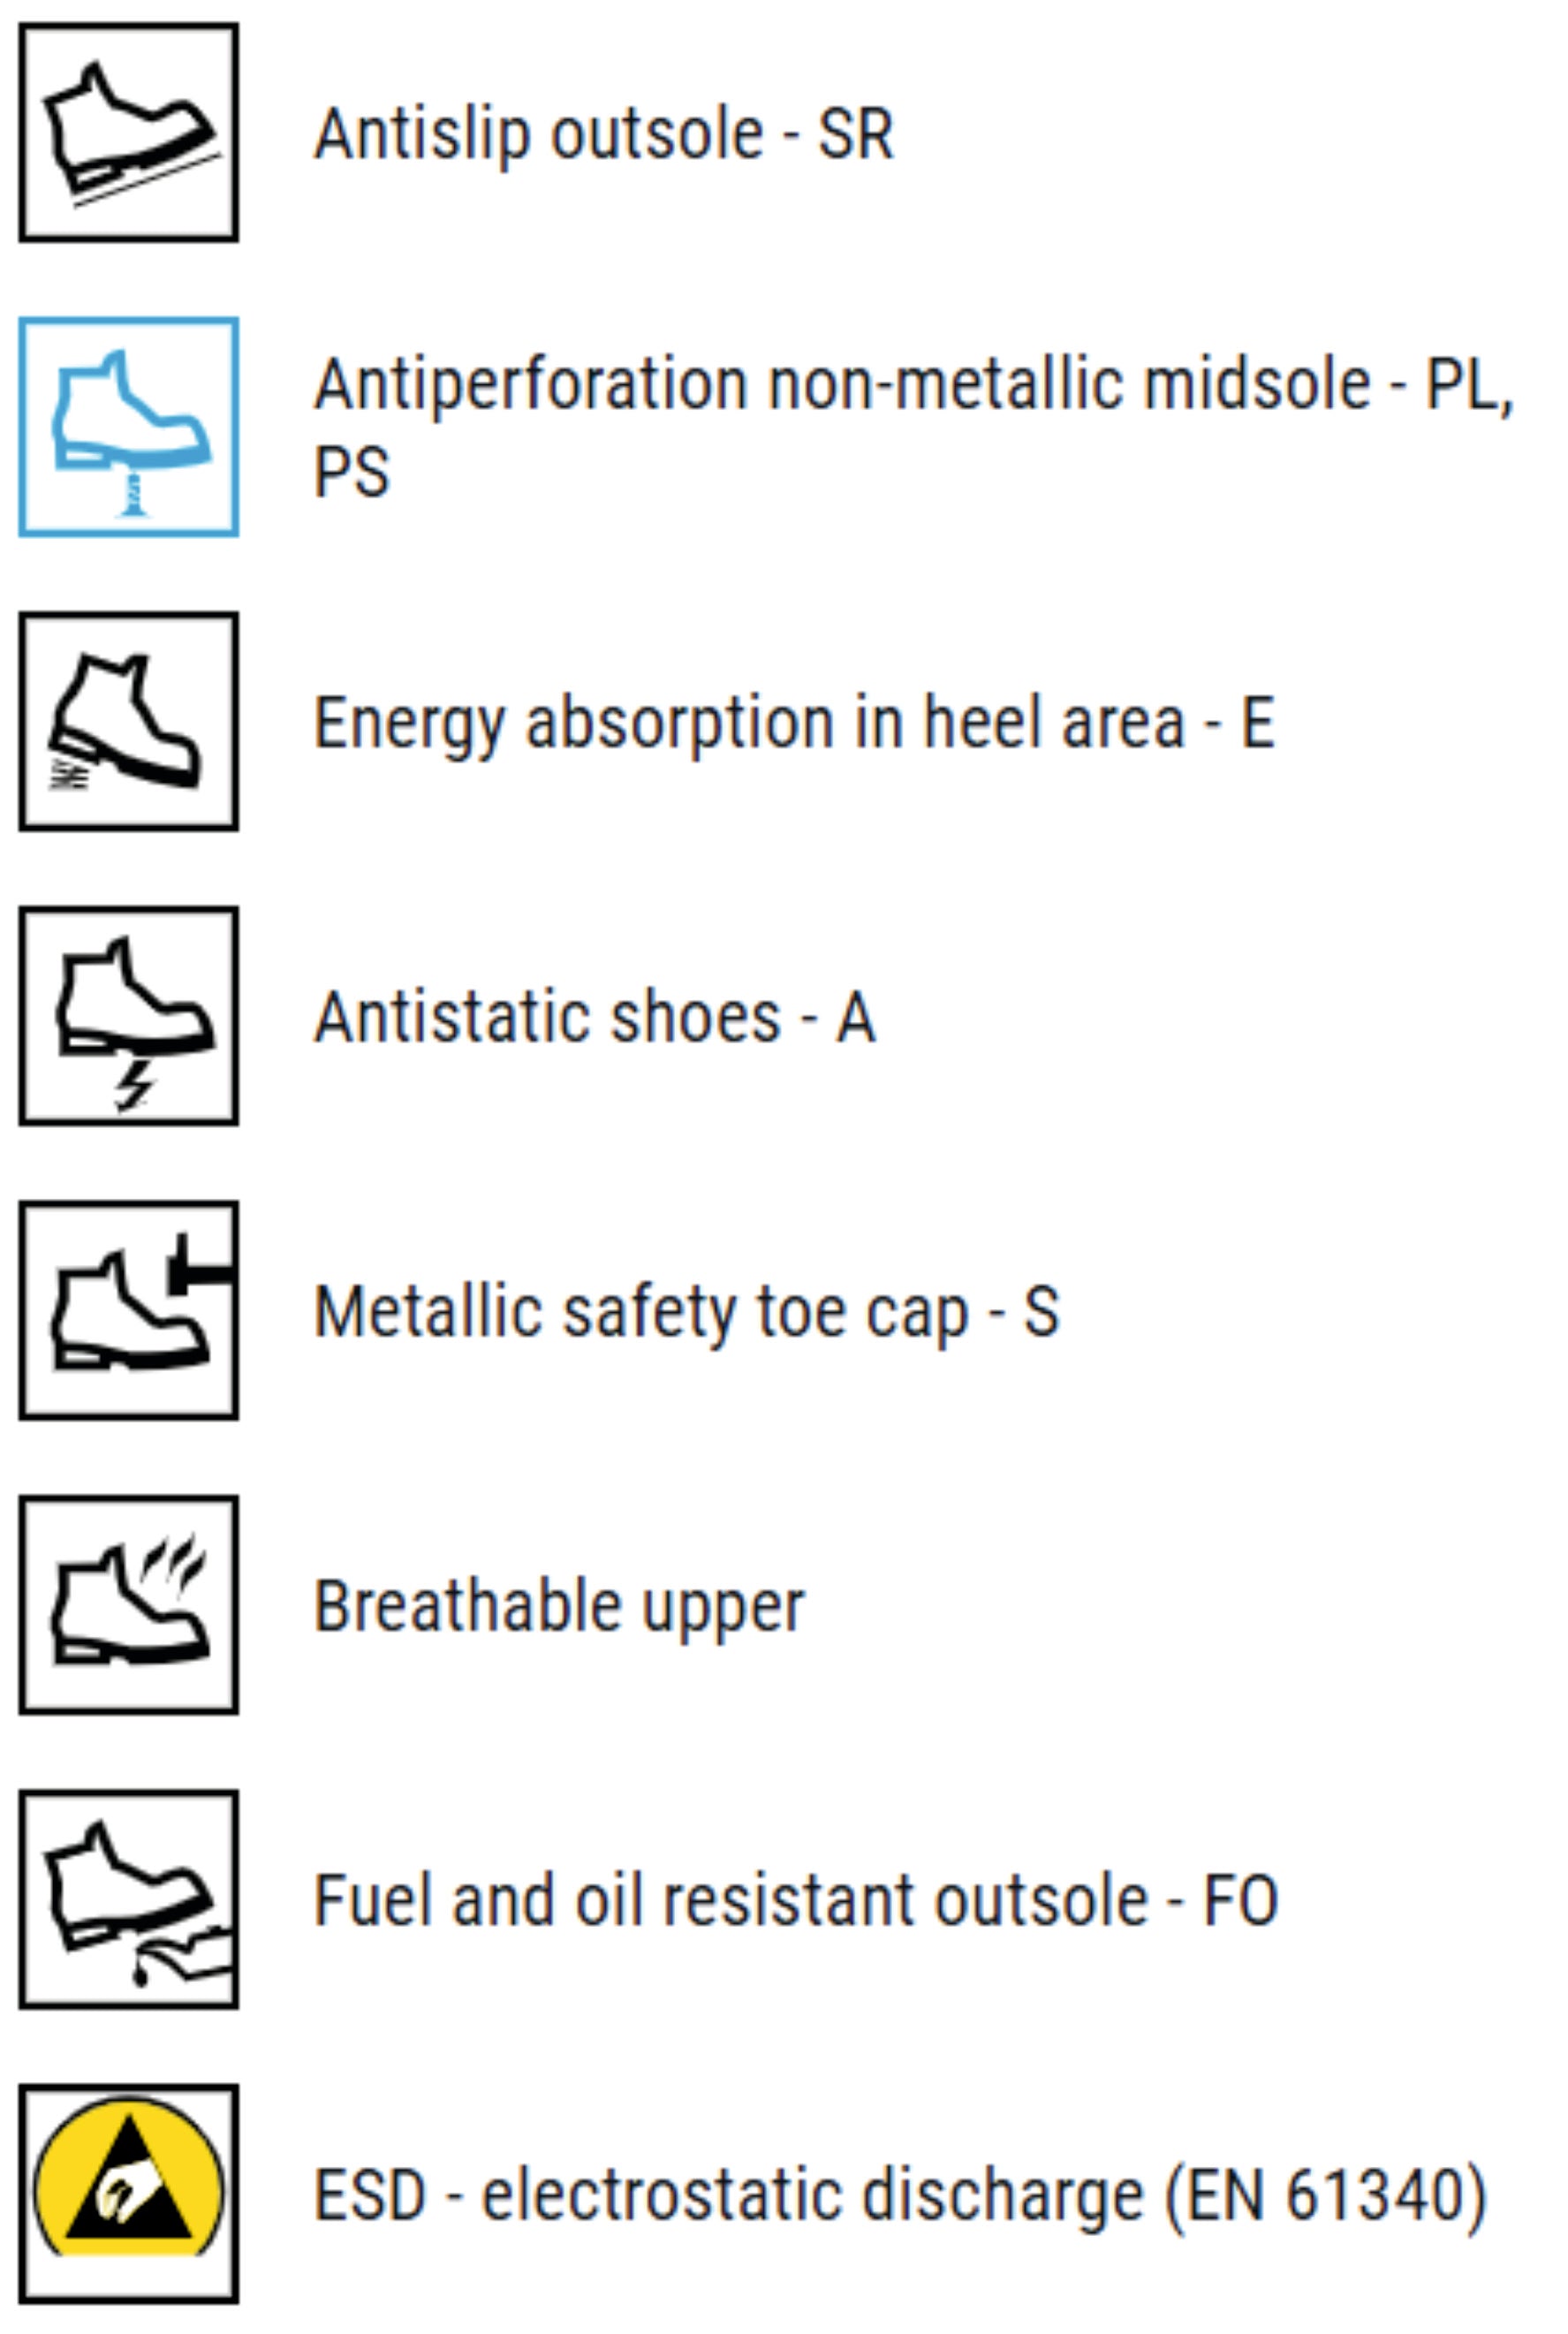The width and height of the screenshot is (1568, 2334).
Task: Select the breathable upper boot icon
Action: tap(128, 1605)
